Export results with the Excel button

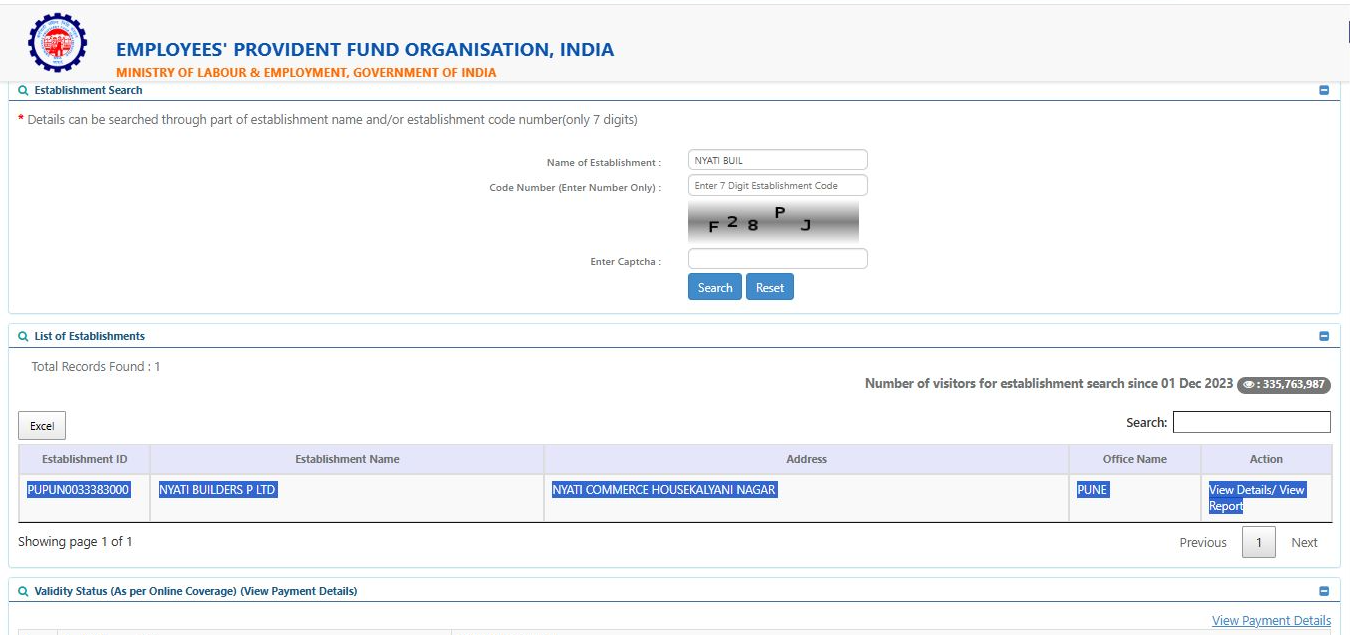click(x=42, y=426)
